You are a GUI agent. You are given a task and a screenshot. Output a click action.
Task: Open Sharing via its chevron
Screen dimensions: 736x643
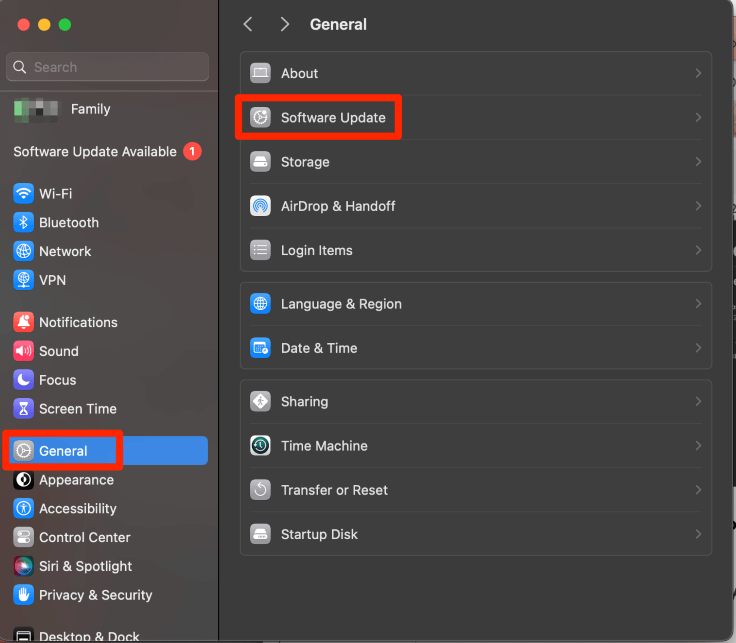pos(698,401)
